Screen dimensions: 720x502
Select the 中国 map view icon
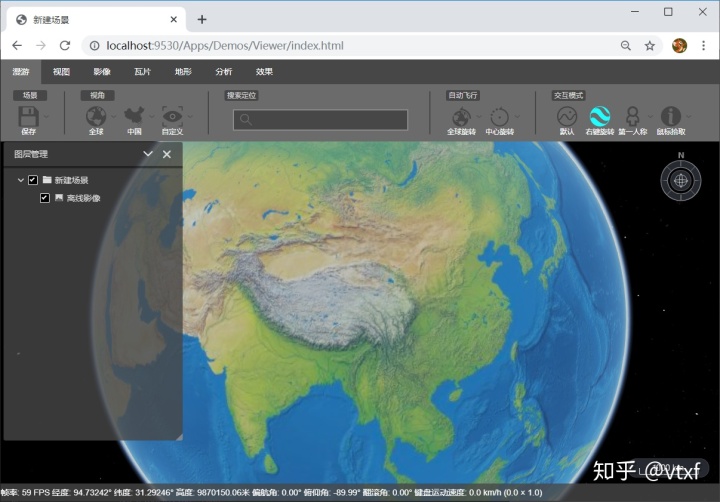point(134,116)
